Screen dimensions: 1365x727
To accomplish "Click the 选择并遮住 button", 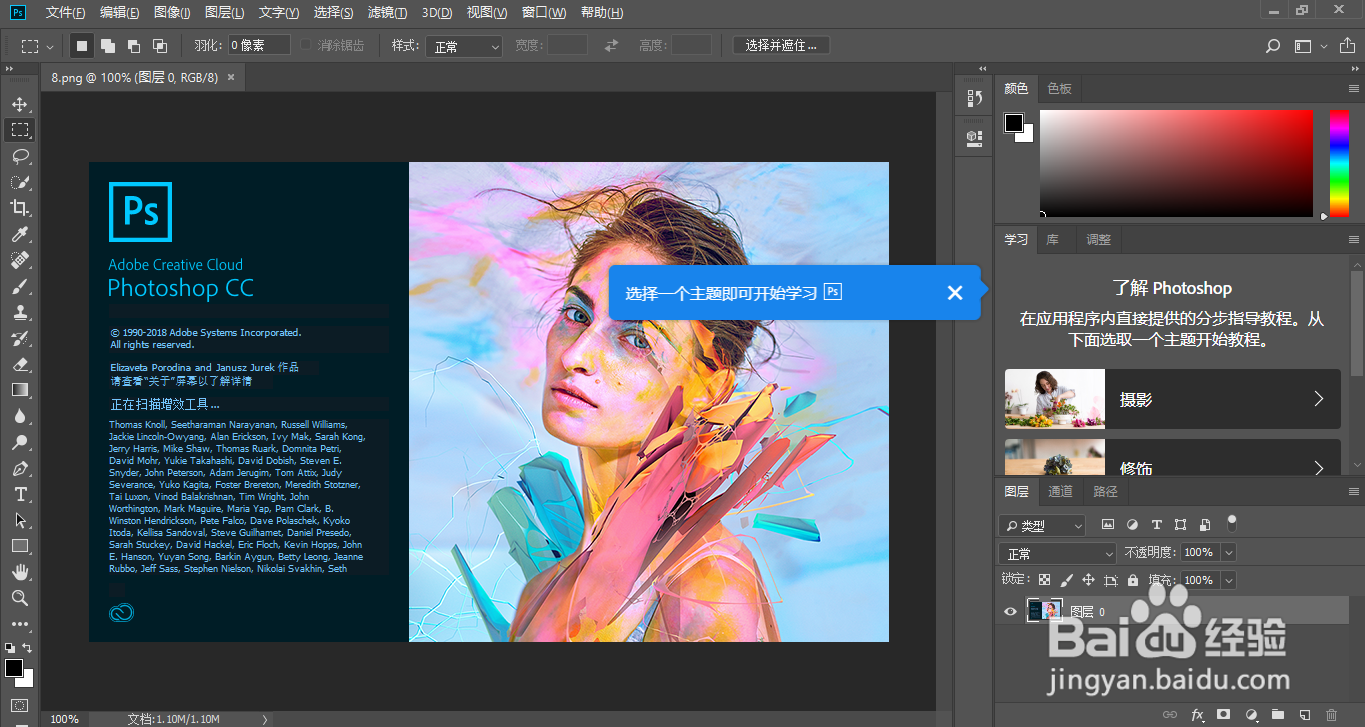I will click(781, 46).
